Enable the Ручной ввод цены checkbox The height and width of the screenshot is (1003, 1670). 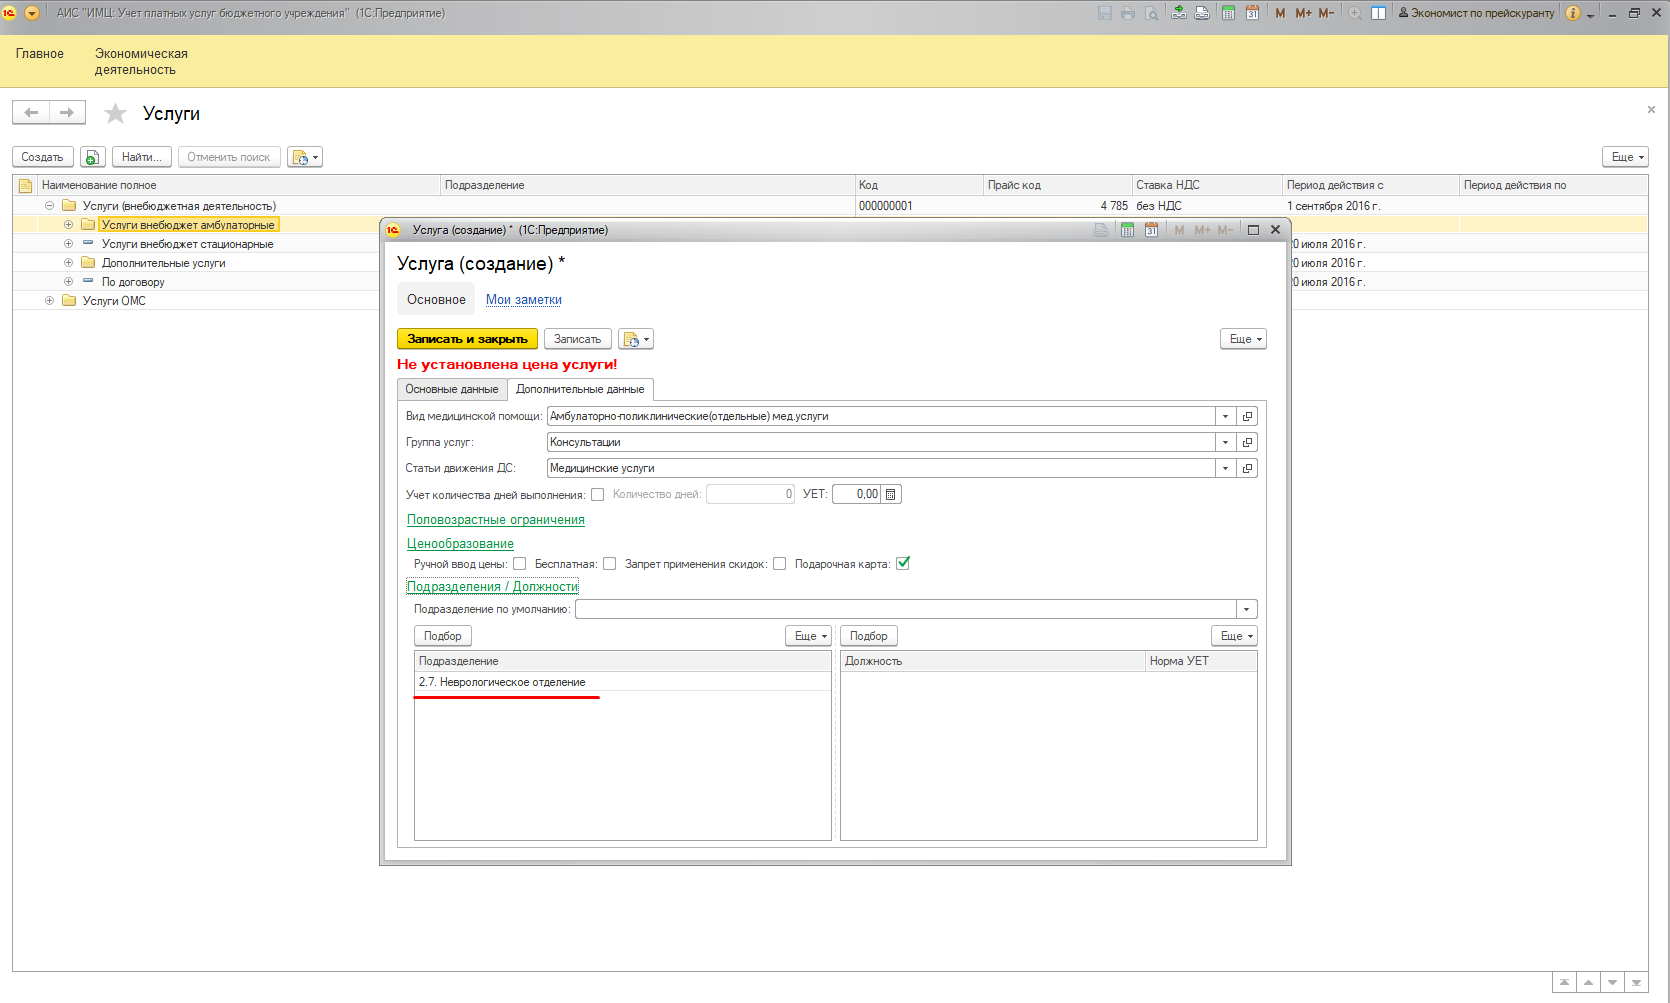coord(520,564)
